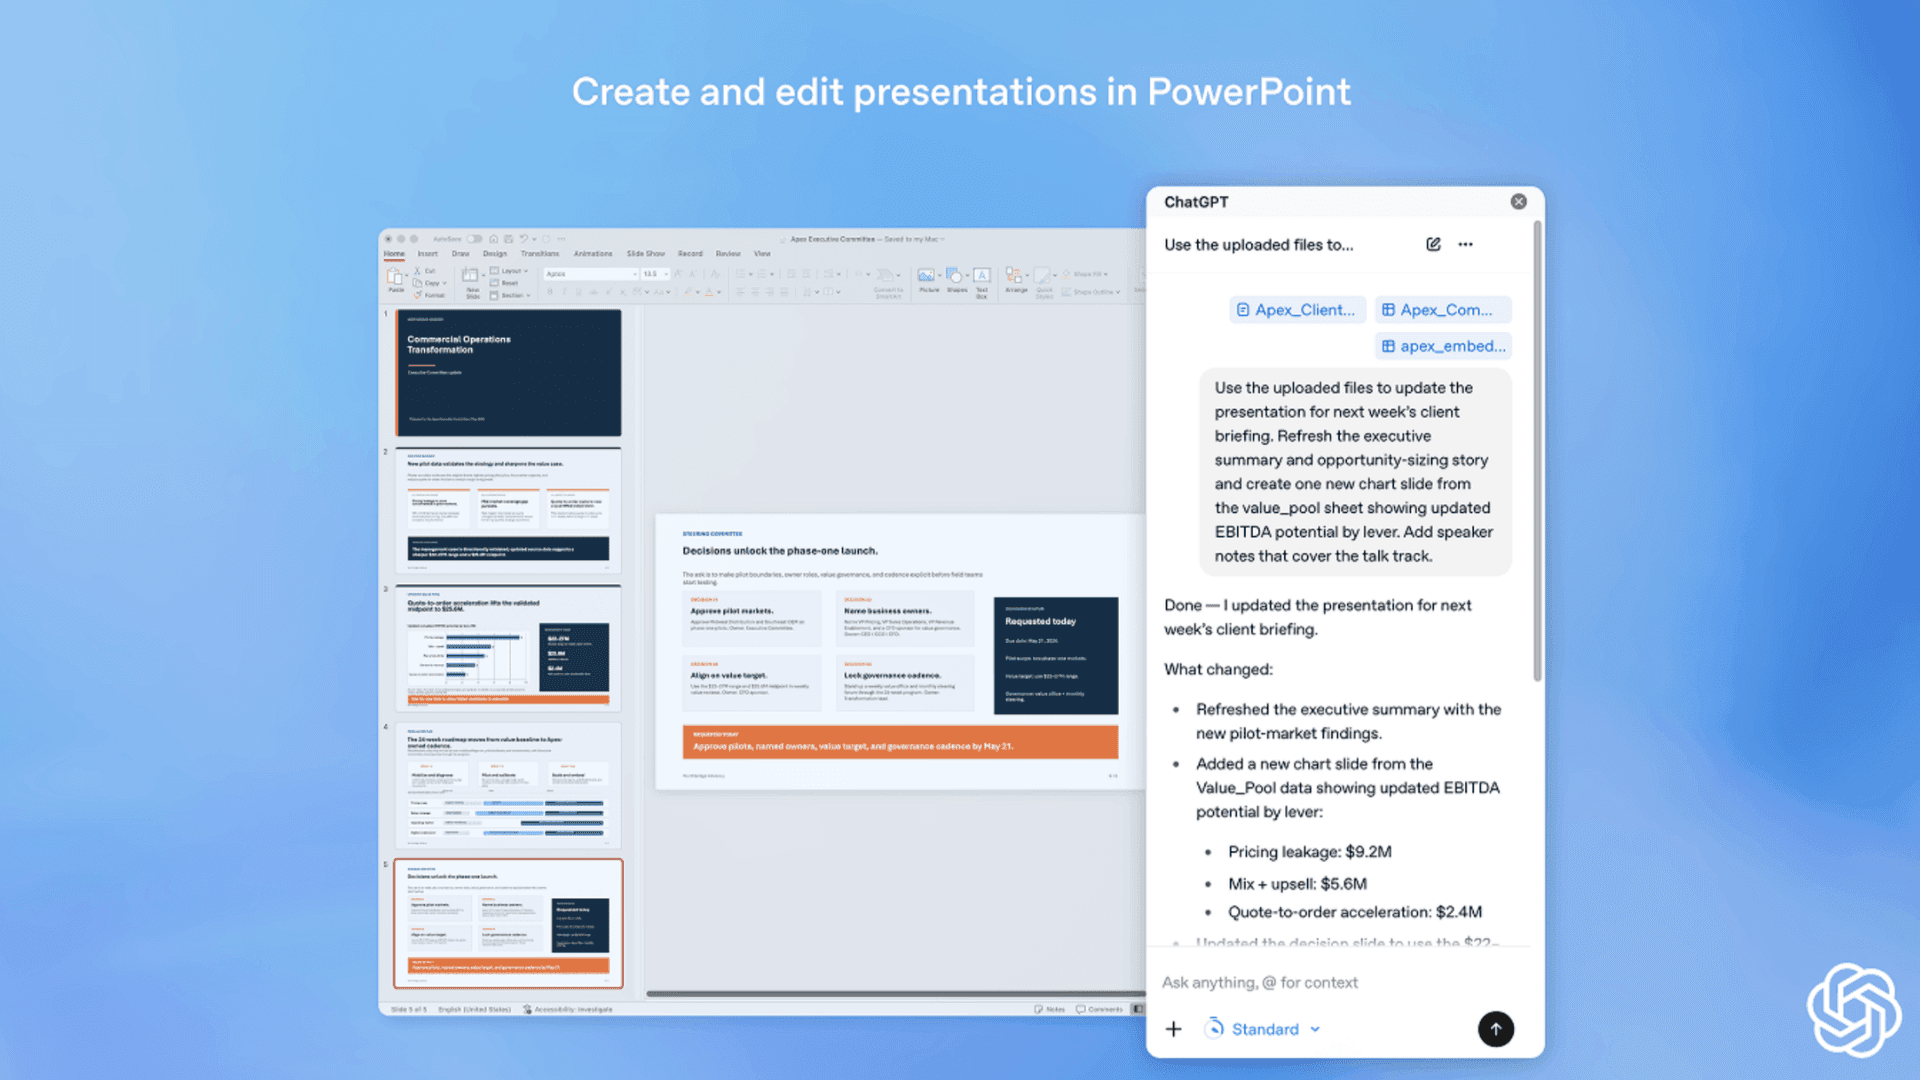
Task: Click the Picture insert icon
Action: pyautogui.click(x=926, y=275)
